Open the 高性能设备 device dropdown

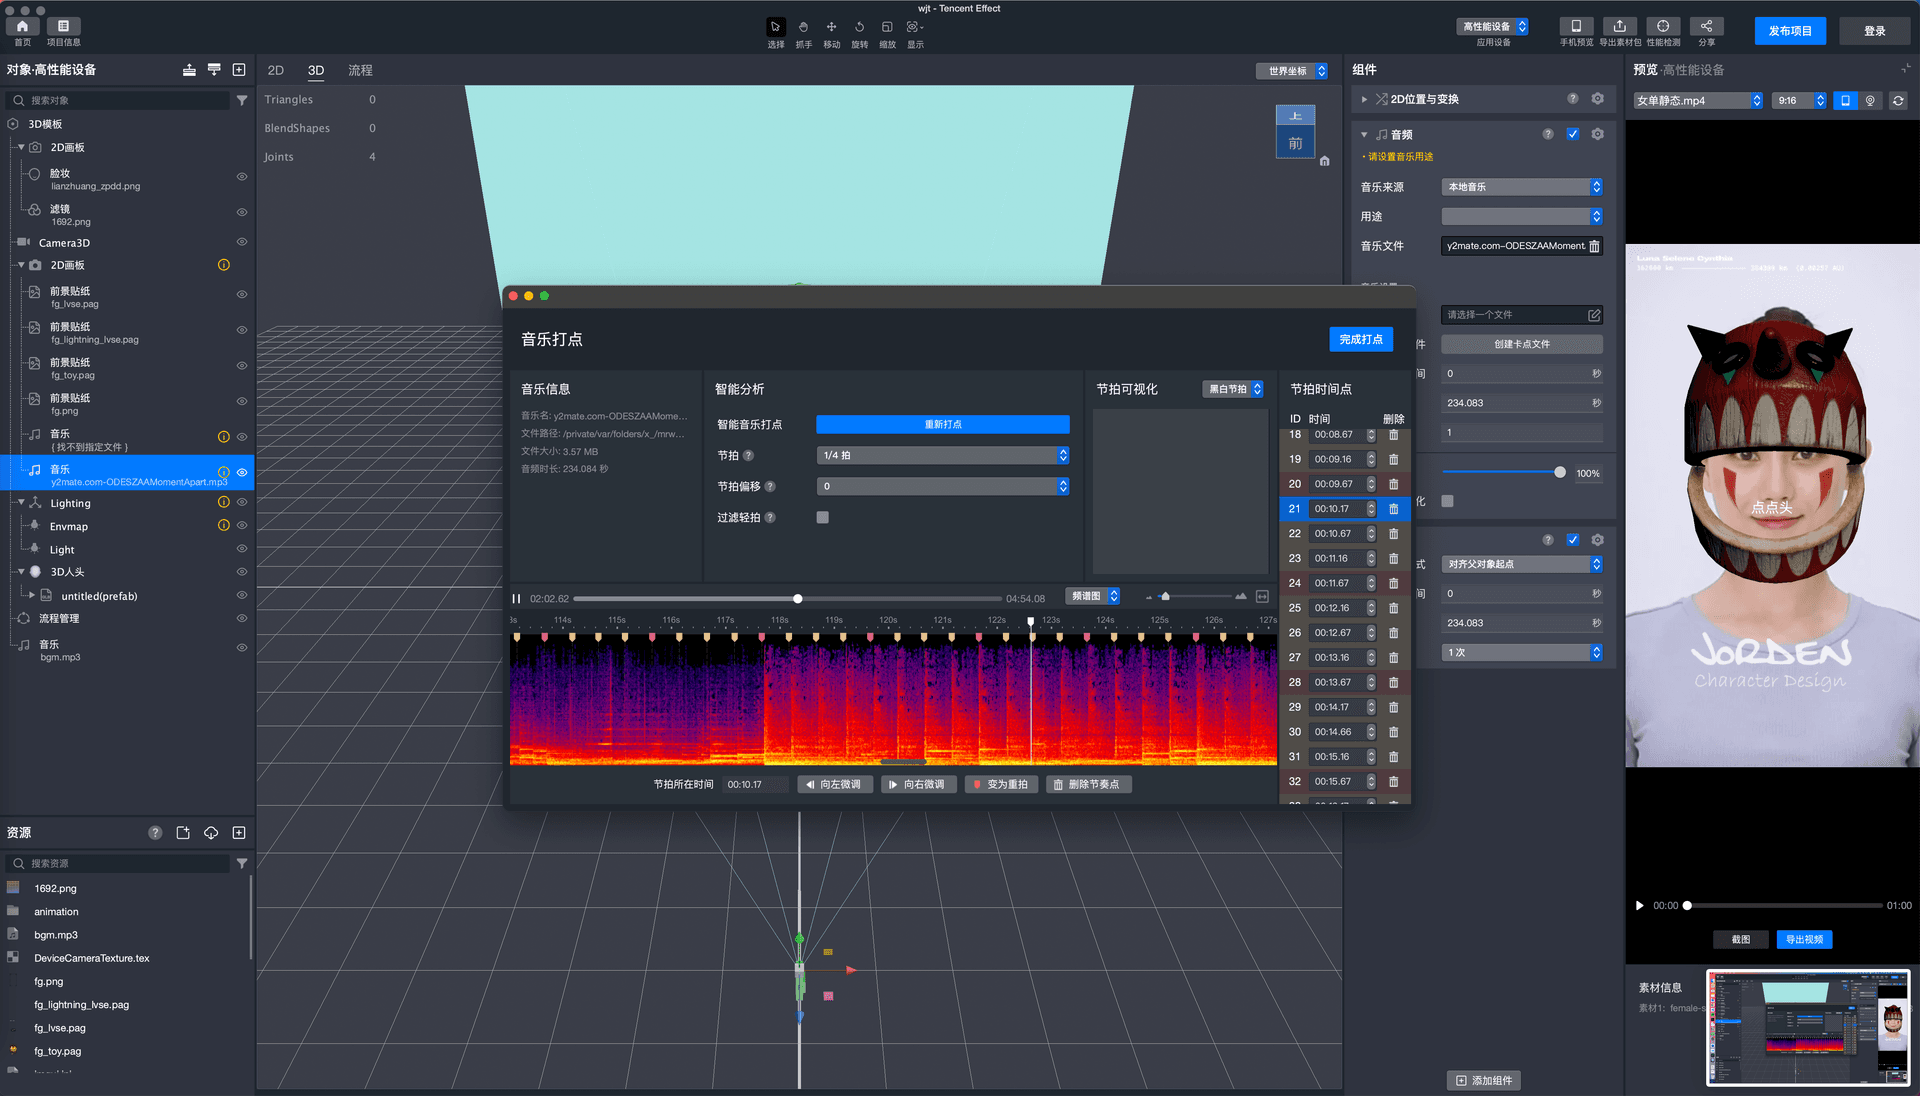pyautogui.click(x=1492, y=27)
